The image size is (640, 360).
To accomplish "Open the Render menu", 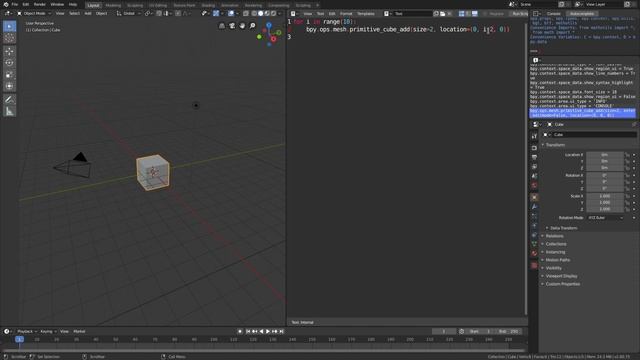I will 40,4.
